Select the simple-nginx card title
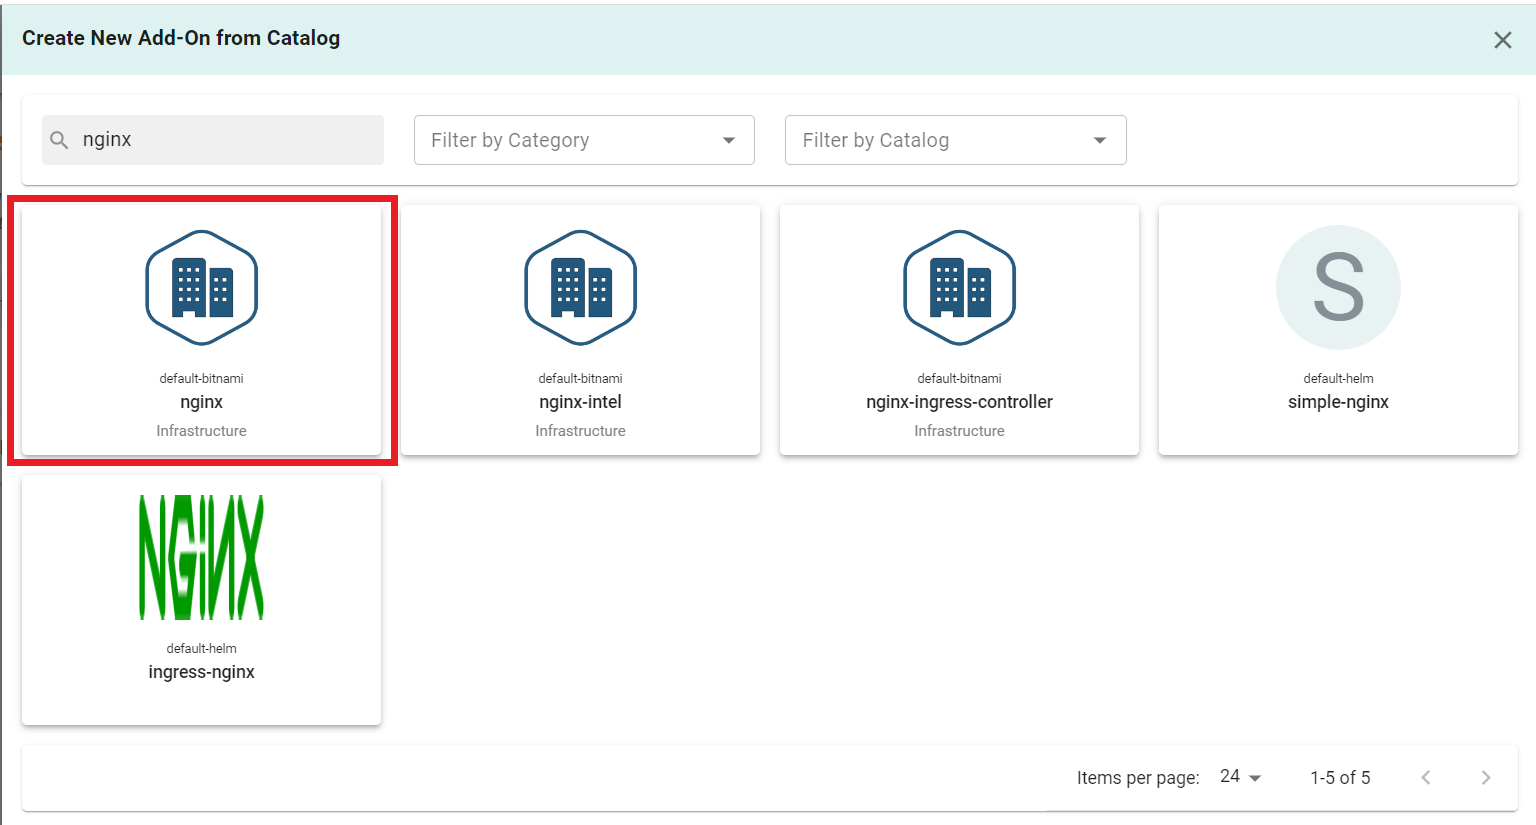This screenshot has width=1536, height=825. click(1338, 402)
